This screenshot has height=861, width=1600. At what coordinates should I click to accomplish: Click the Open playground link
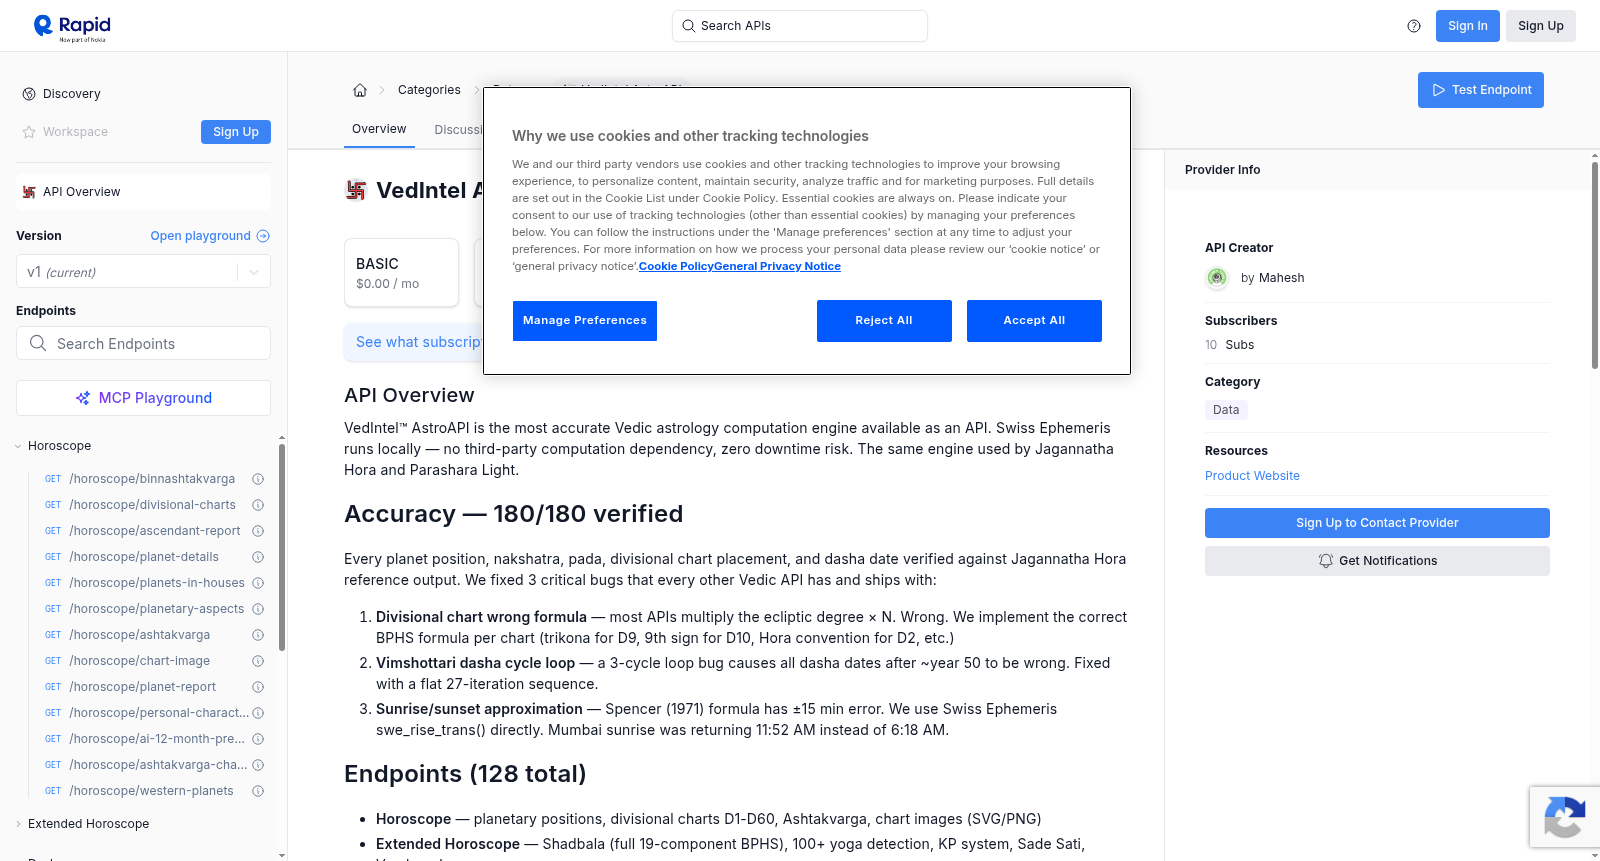[210, 236]
